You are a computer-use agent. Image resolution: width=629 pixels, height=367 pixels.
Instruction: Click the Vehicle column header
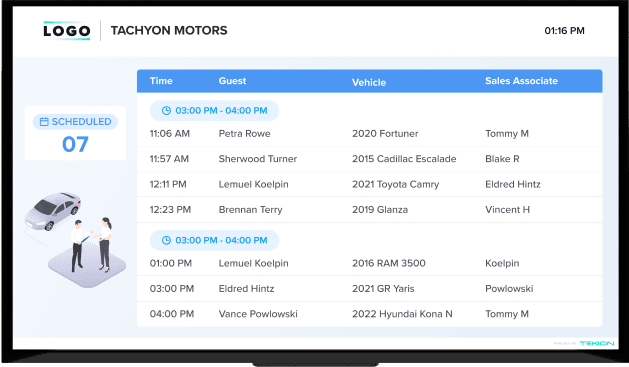tap(369, 83)
